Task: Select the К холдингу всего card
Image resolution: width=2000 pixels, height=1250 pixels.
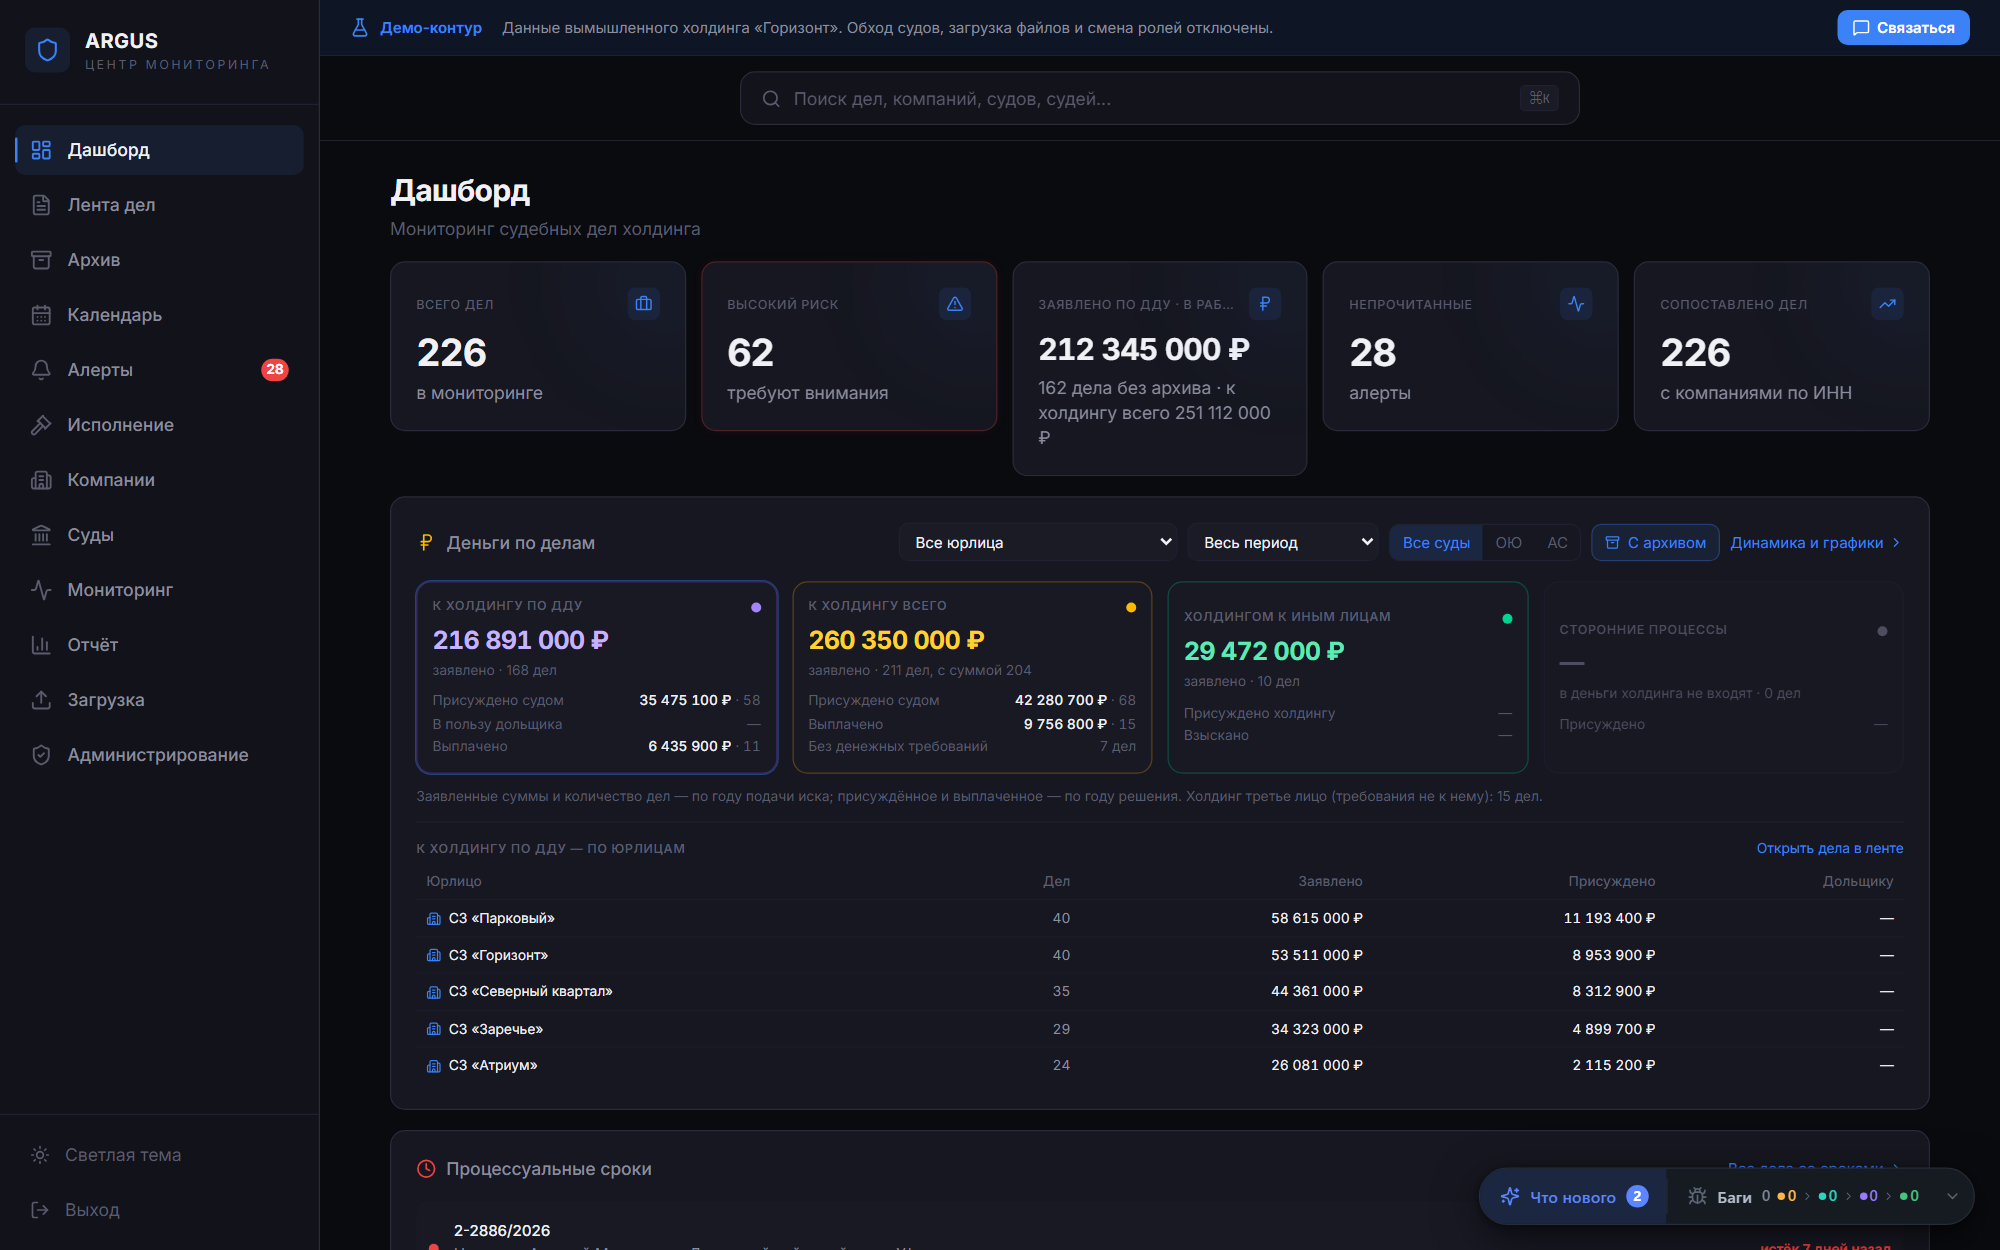Action: coord(972,677)
